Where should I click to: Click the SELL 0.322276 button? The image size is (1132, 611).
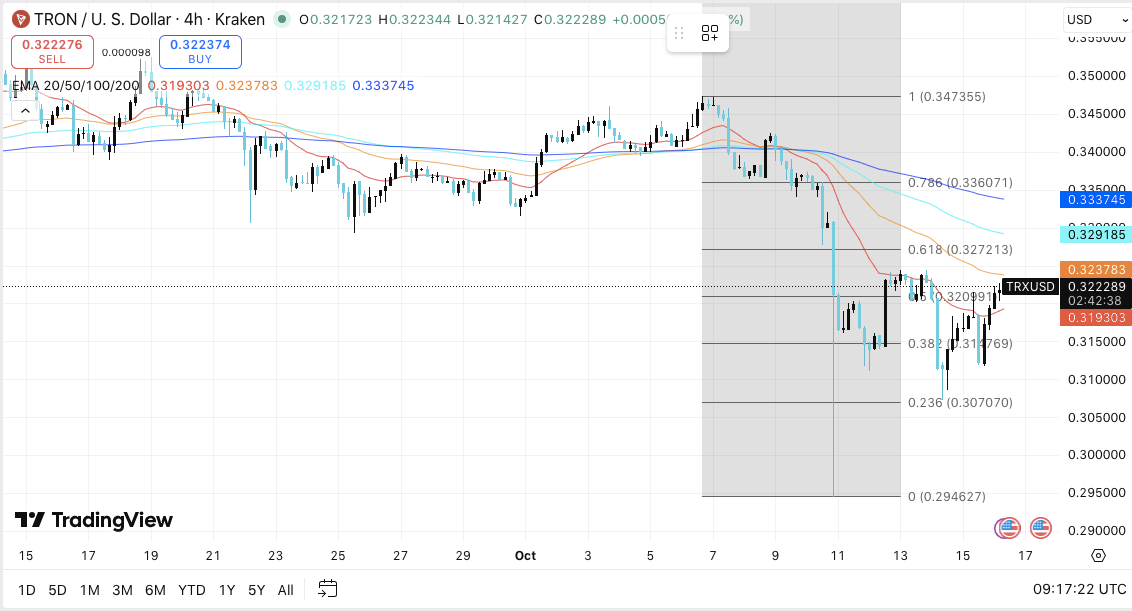52,51
